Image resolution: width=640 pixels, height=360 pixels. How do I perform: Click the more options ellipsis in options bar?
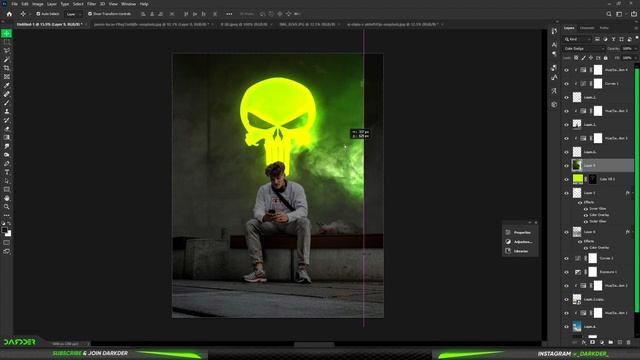coord(229,14)
